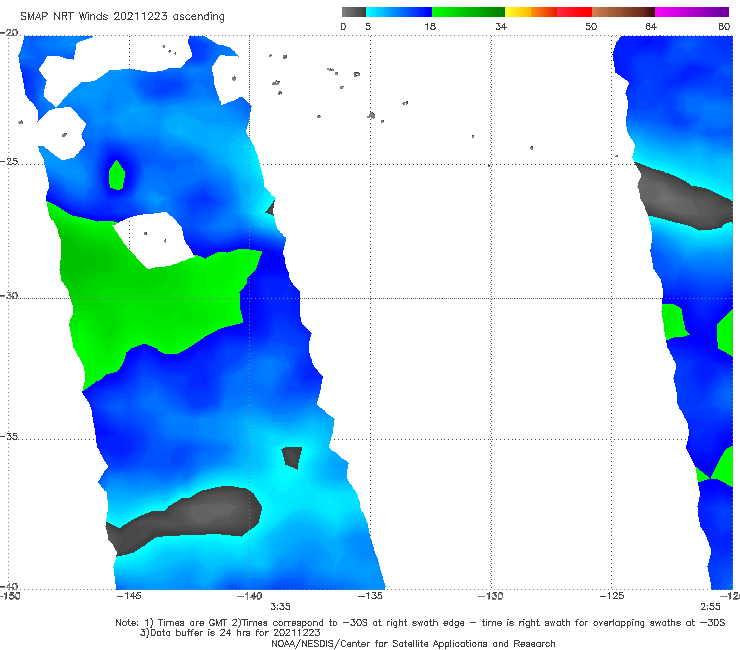Click the longitude label '-125'

pyautogui.click(x=612, y=596)
